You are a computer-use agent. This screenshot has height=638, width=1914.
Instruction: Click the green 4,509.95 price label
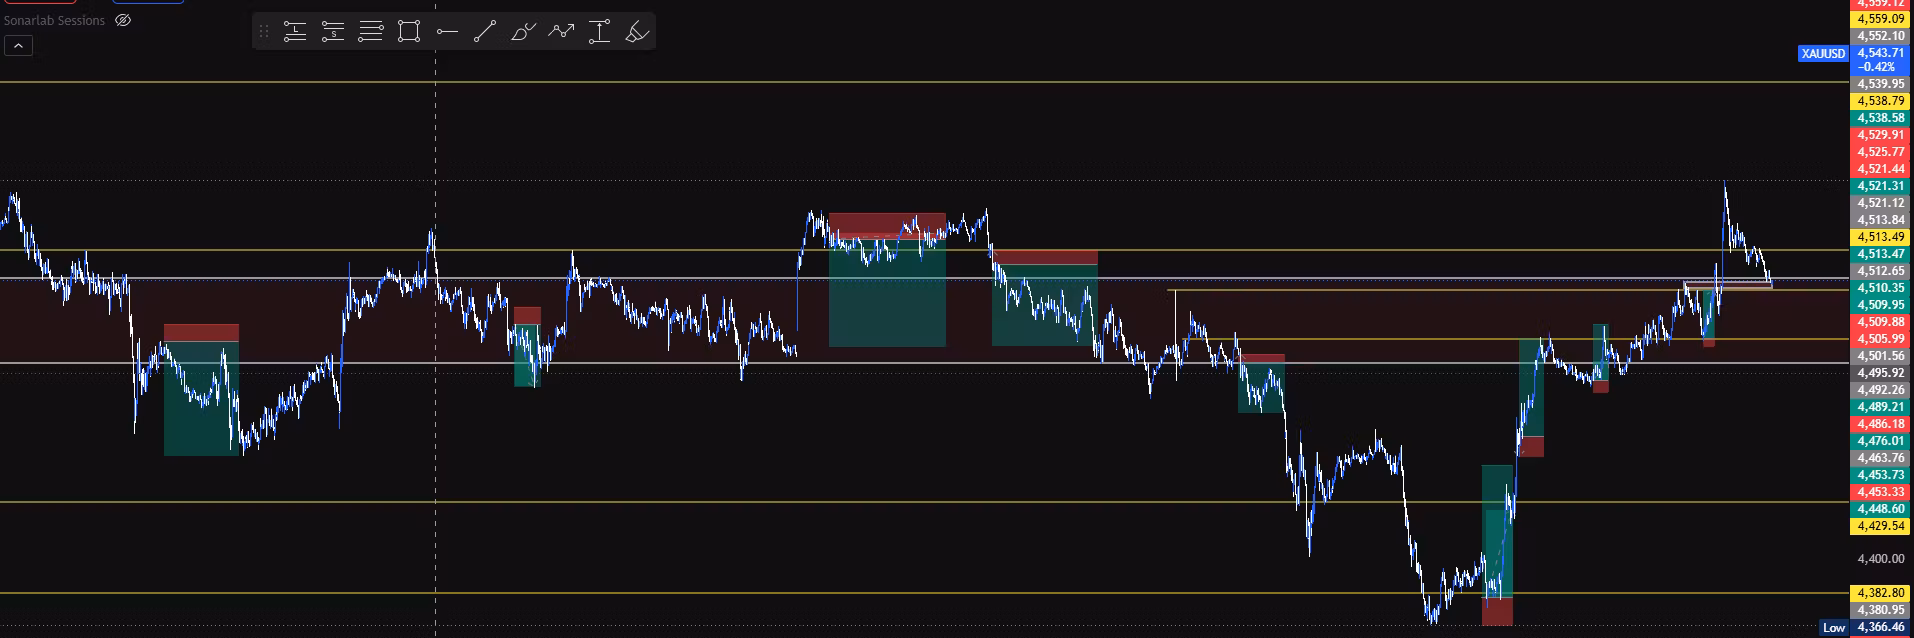pyautogui.click(x=1881, y=305)
